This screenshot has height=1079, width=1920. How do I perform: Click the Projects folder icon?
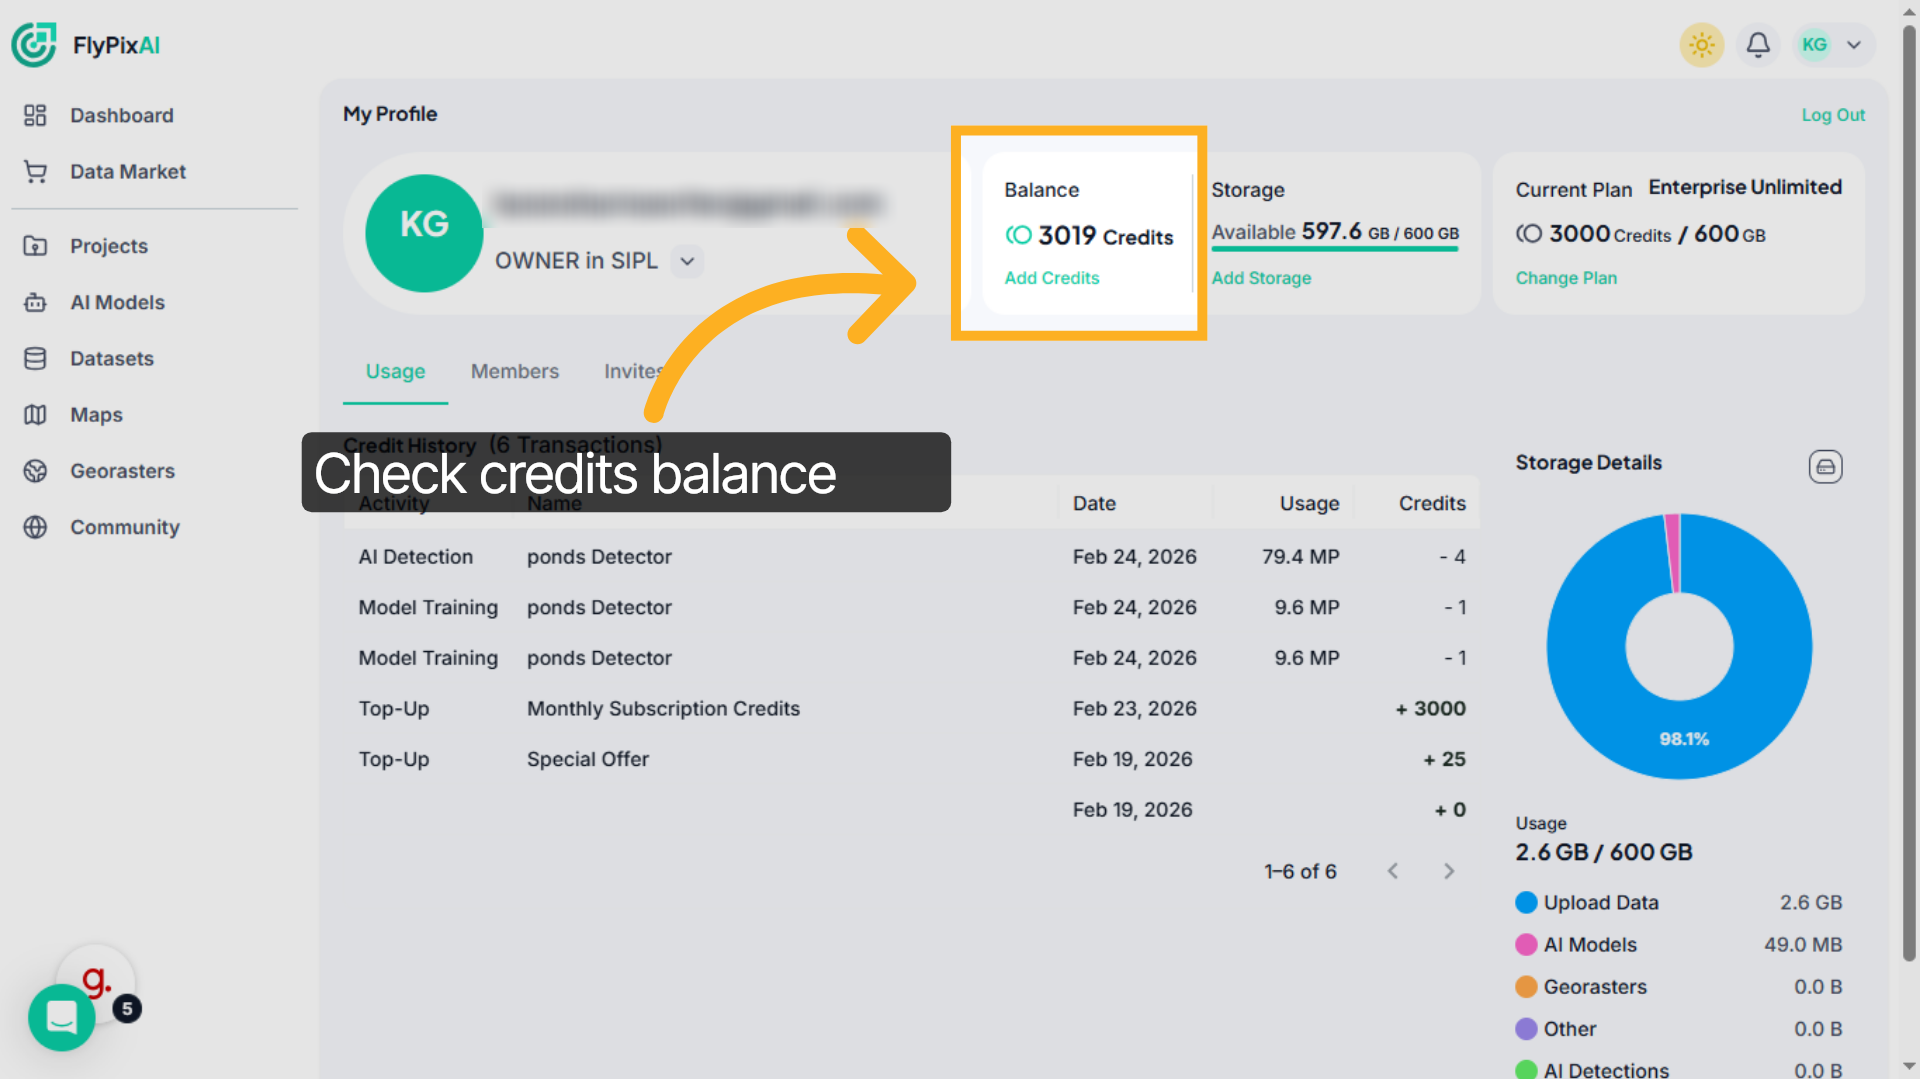click(35, 246)
